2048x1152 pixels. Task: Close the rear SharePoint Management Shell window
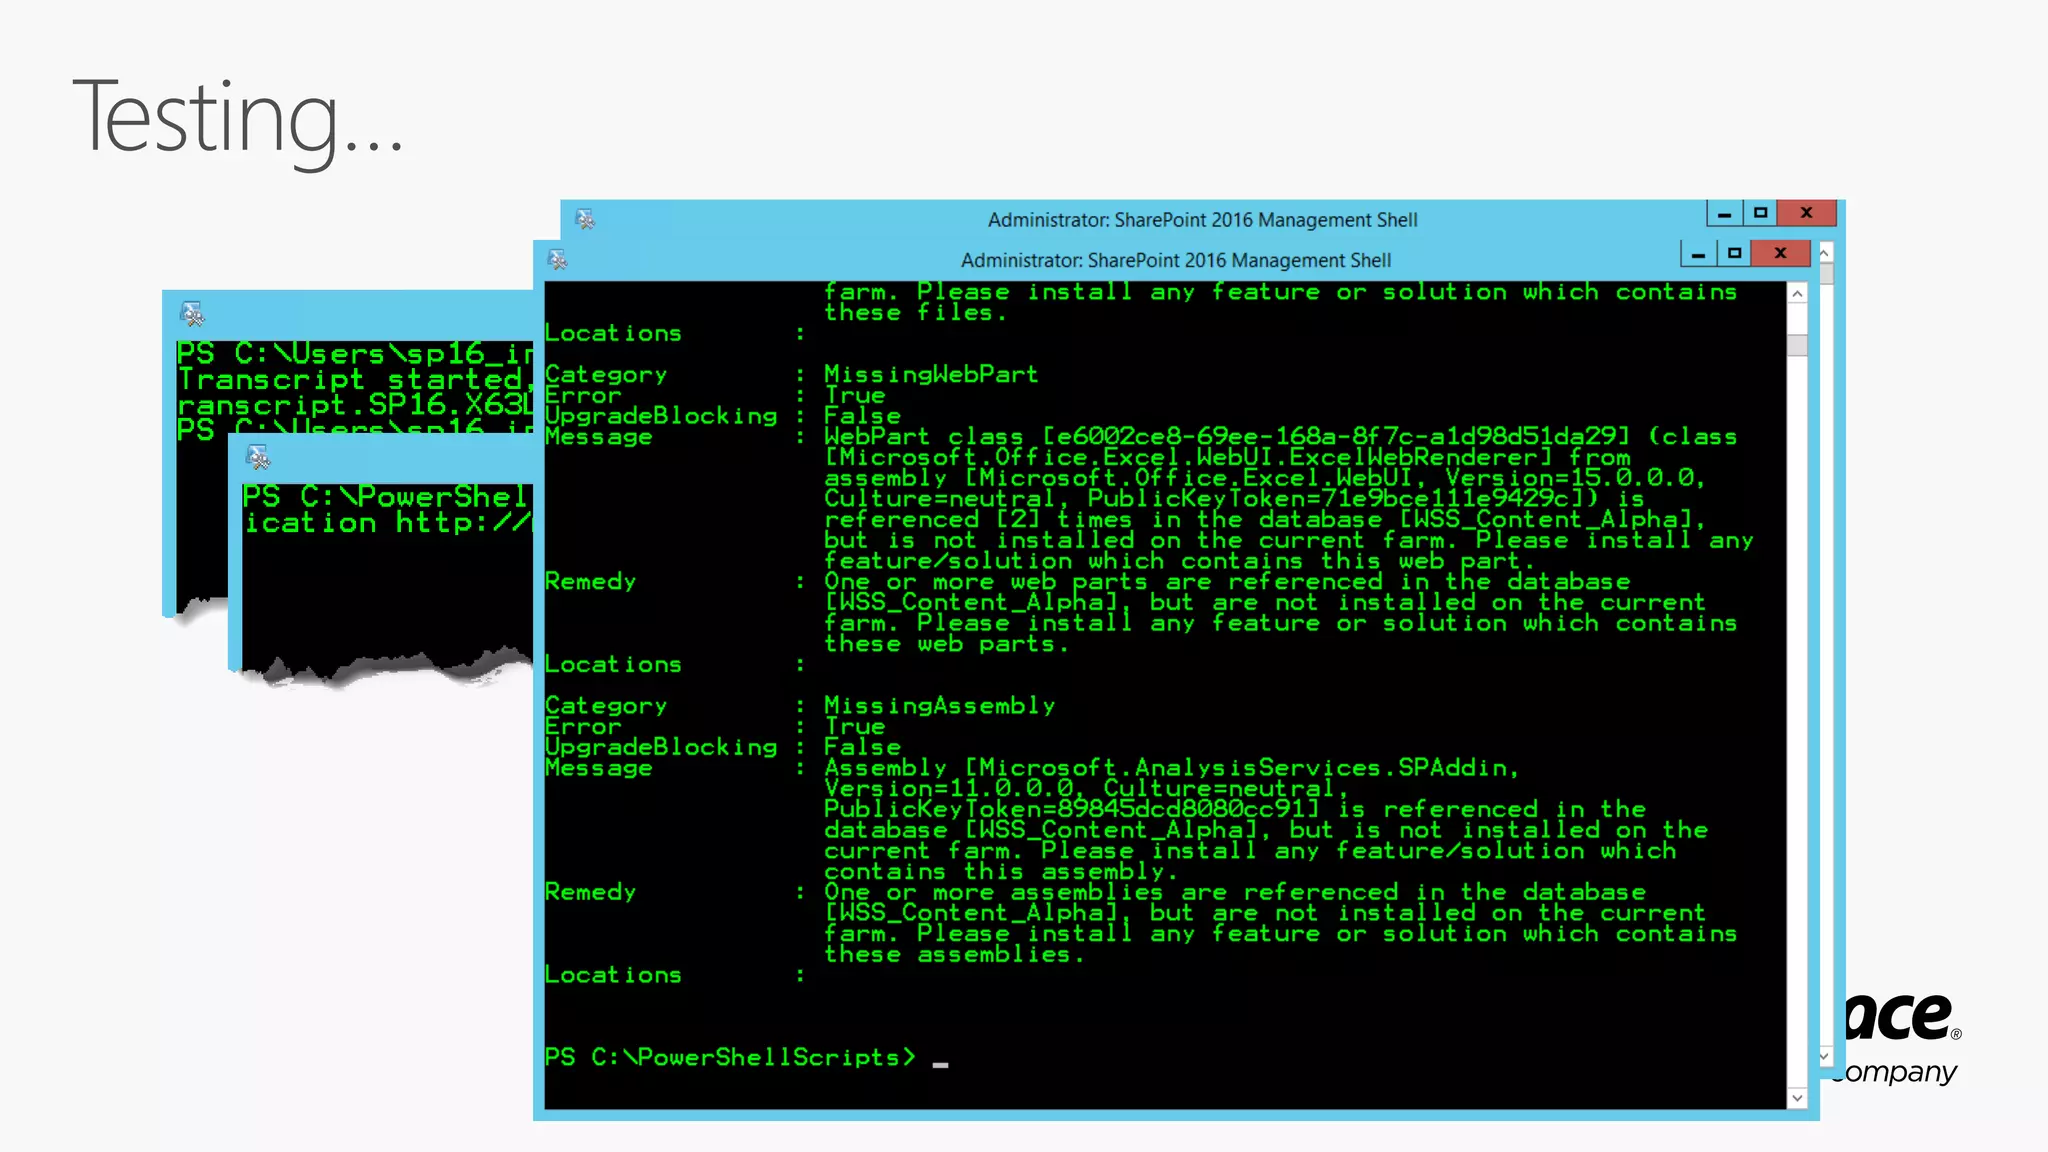click(x=1807, y=213)
